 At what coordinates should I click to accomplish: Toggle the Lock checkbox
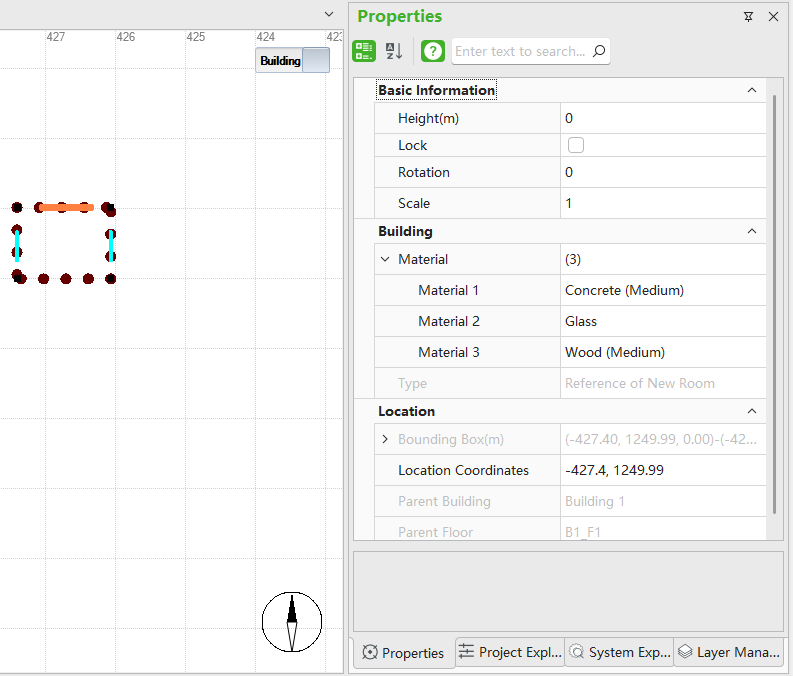point(576,145)
